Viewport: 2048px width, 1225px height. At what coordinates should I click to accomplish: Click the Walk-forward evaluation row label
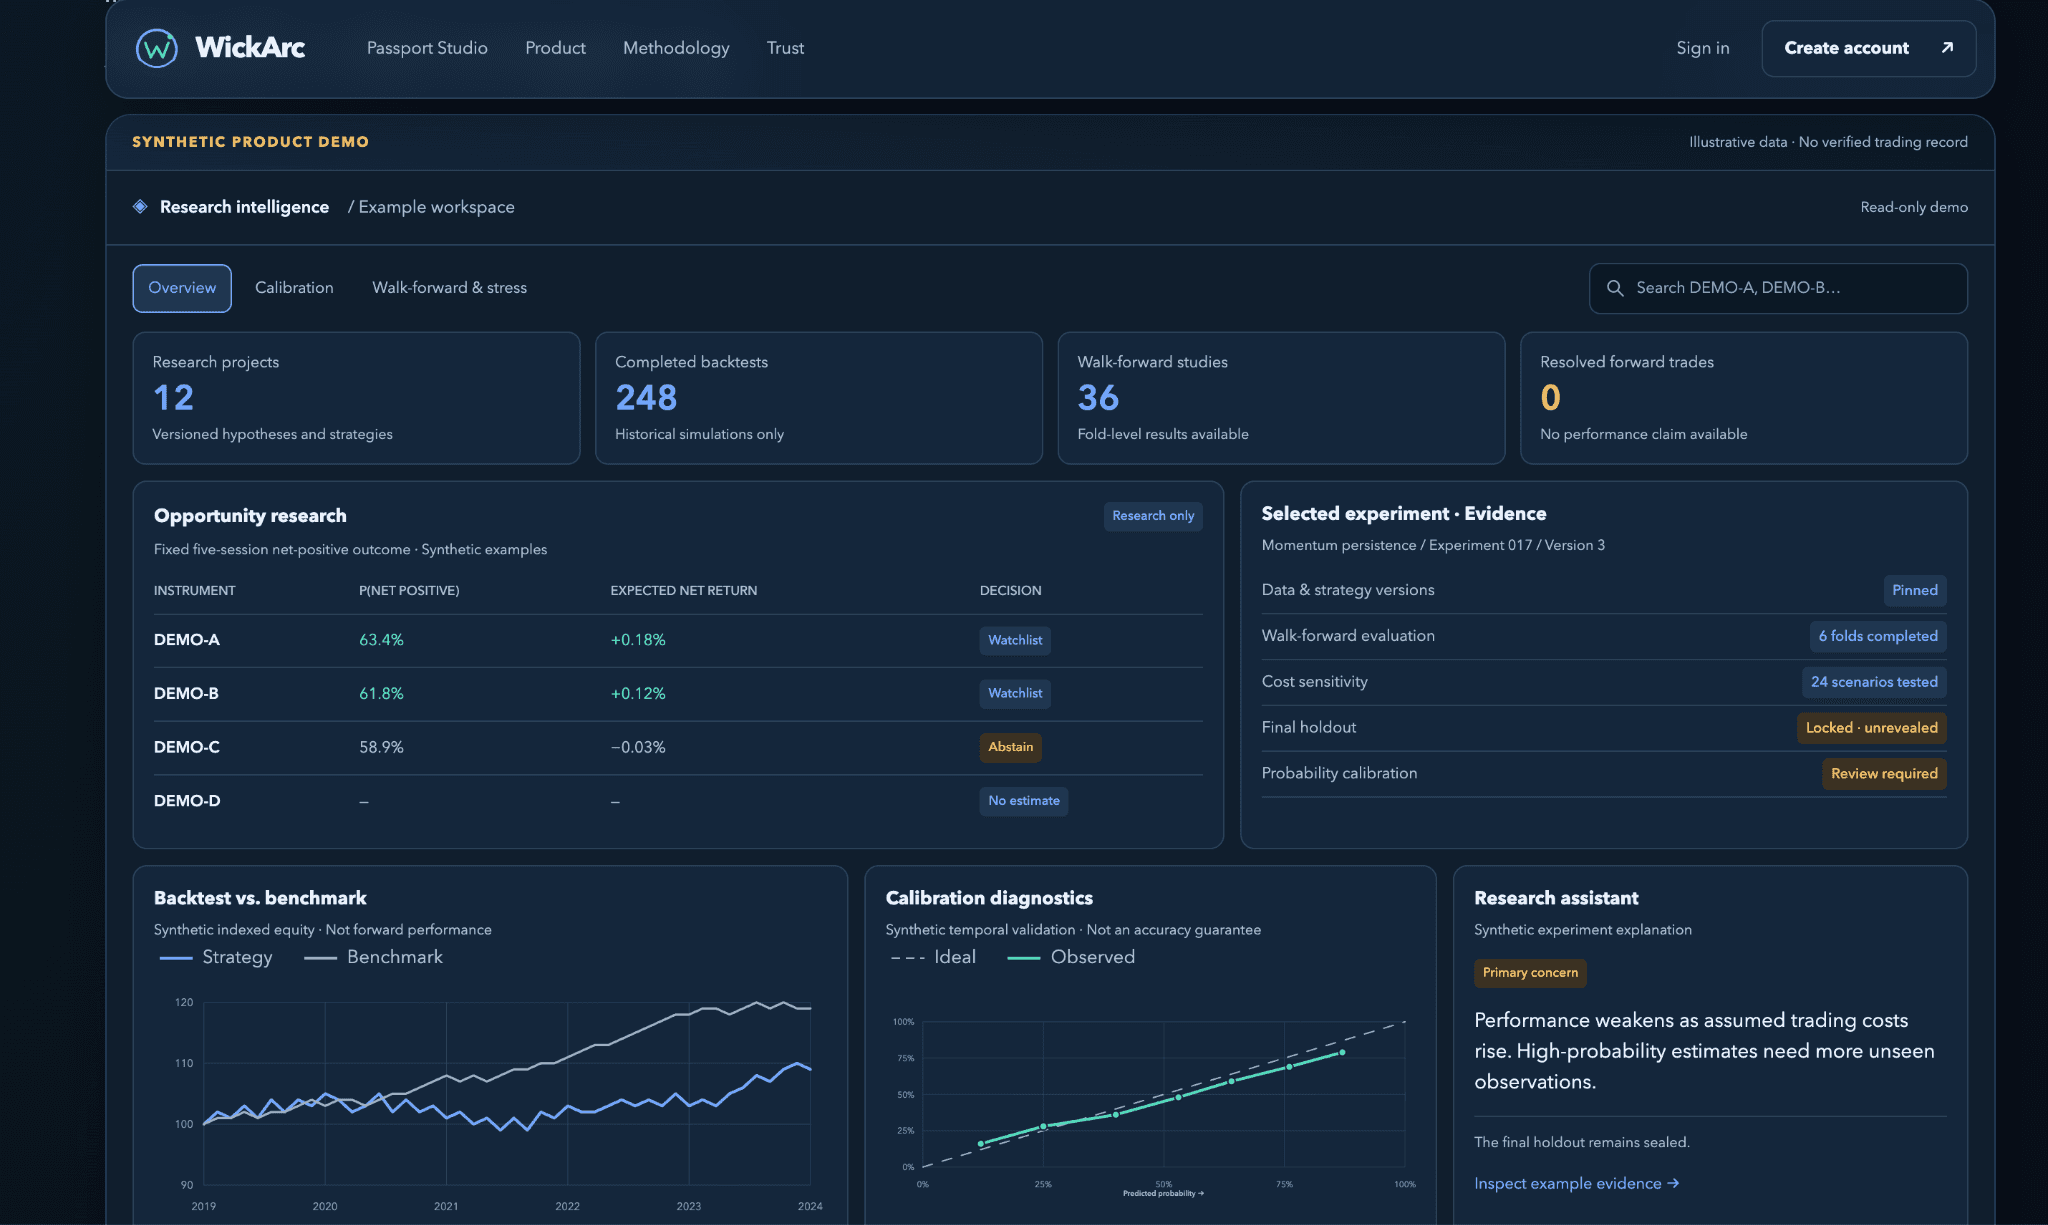1347,636
